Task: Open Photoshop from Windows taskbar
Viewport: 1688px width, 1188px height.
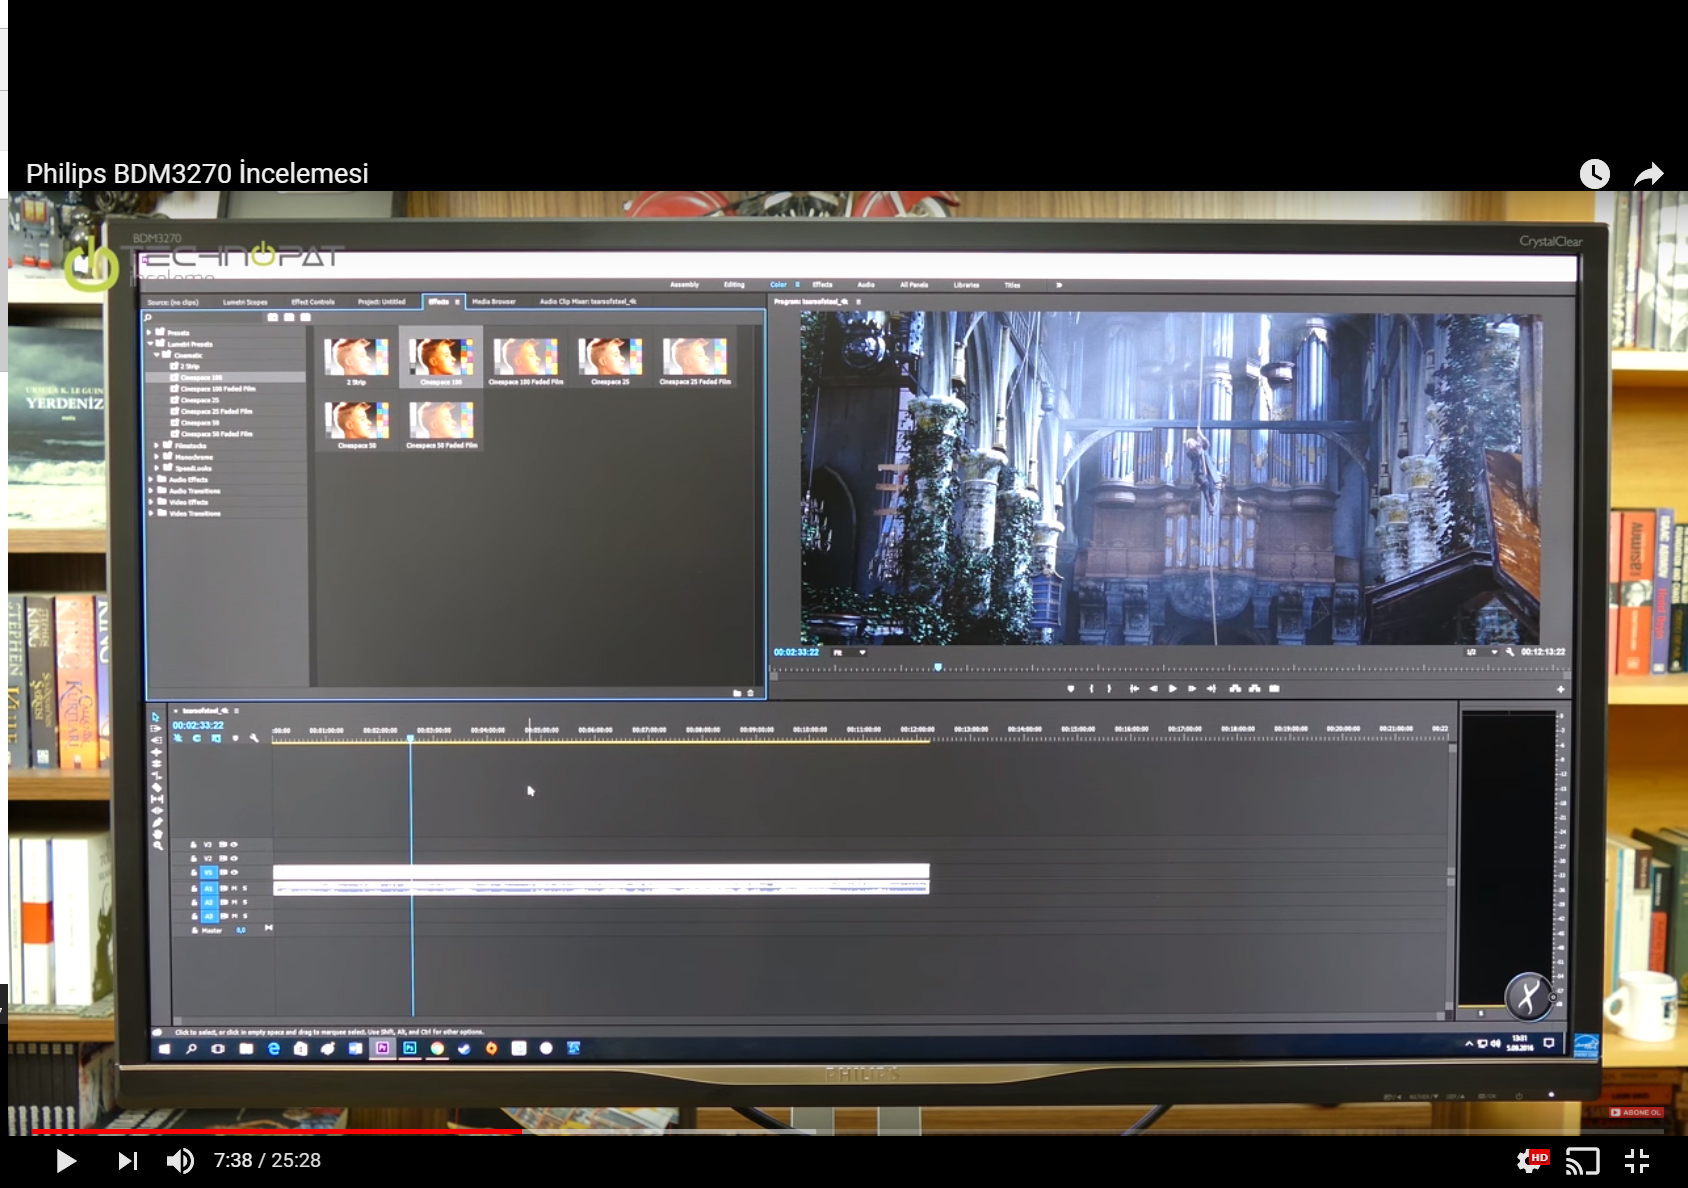Action: click(410, 1048)
